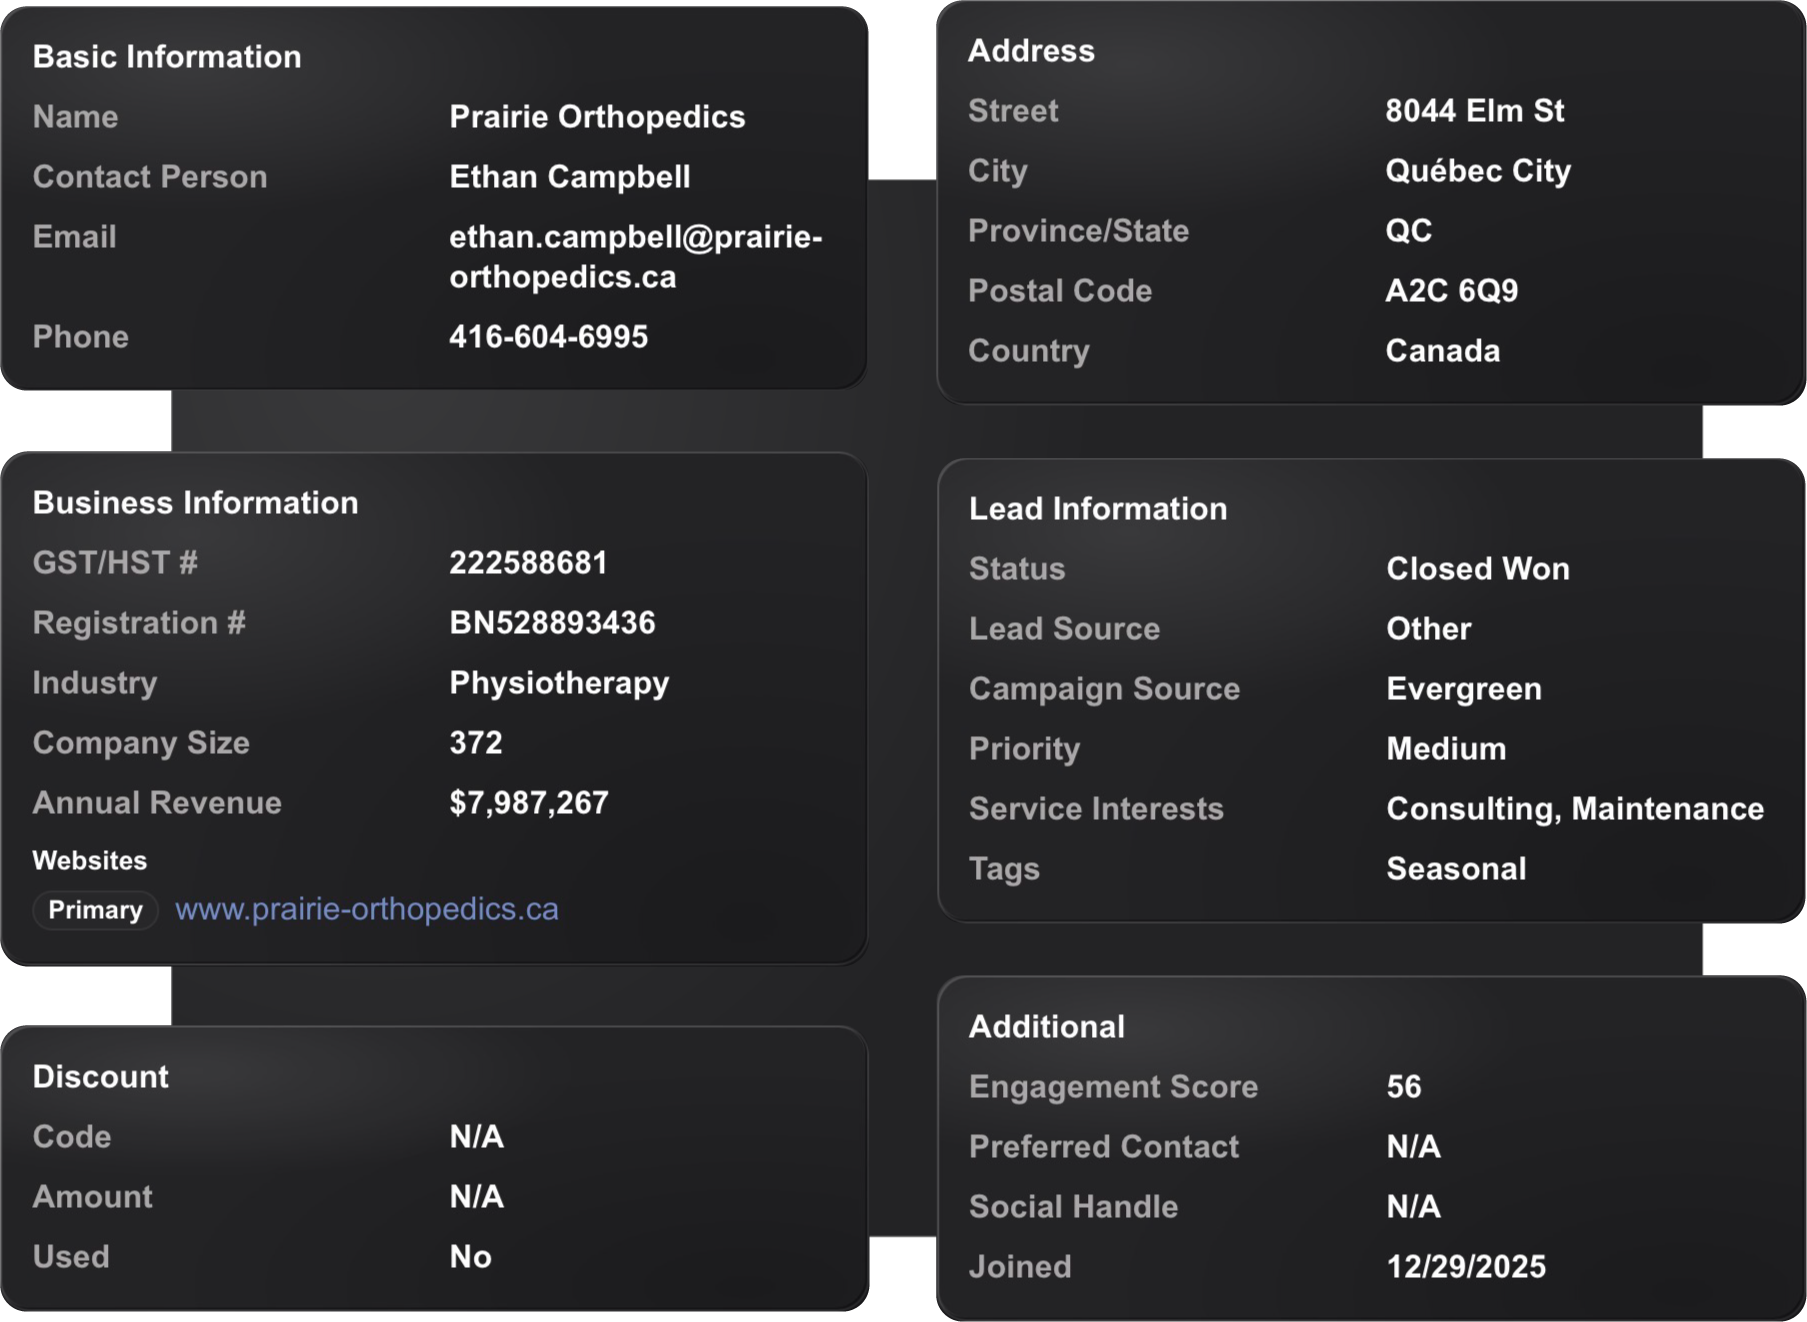
Task: Click the postal code A2C 6Q9
Action: pos(1451,291)
